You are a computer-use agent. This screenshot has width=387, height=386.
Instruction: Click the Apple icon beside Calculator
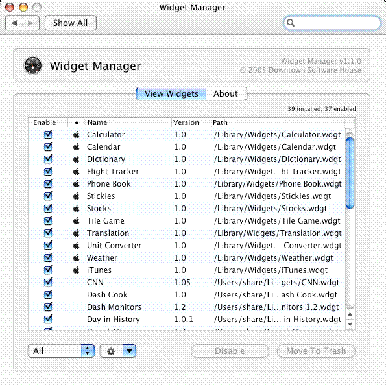76,135
